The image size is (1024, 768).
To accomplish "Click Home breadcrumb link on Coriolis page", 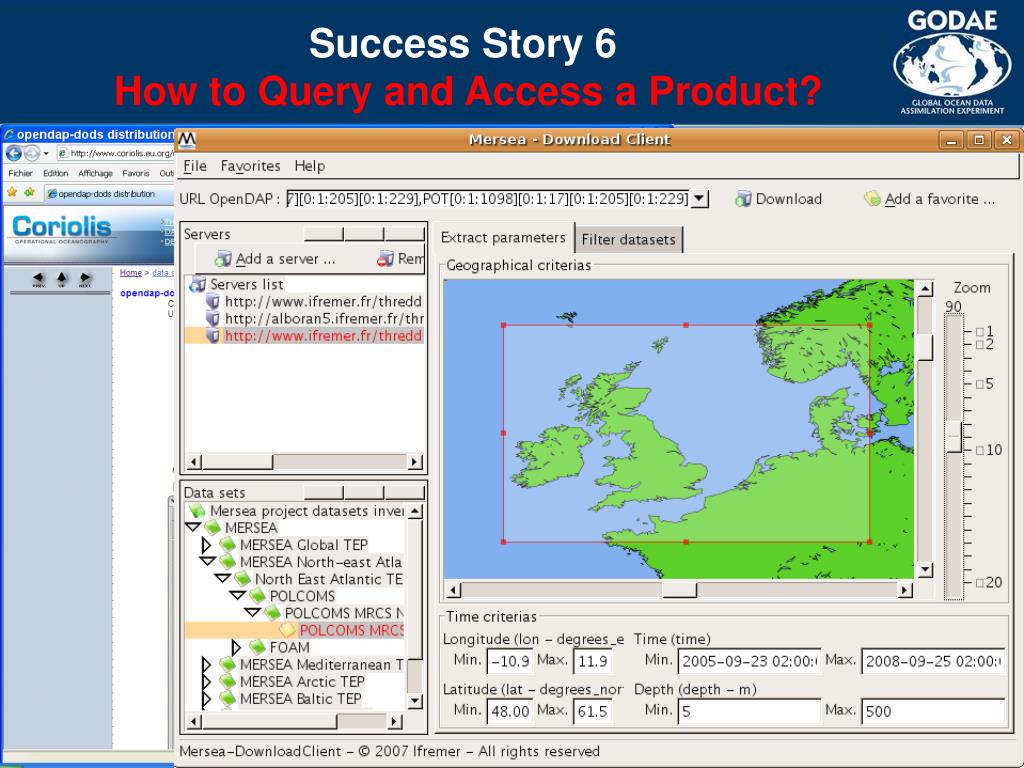I will [x=131, y=273].
